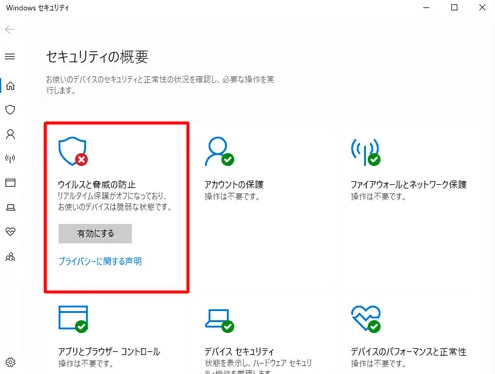Click 操作は不要です under デバイスのパフォーマンスと正常性
Viewport: 495px width, 374px height.
coord(378,363)
